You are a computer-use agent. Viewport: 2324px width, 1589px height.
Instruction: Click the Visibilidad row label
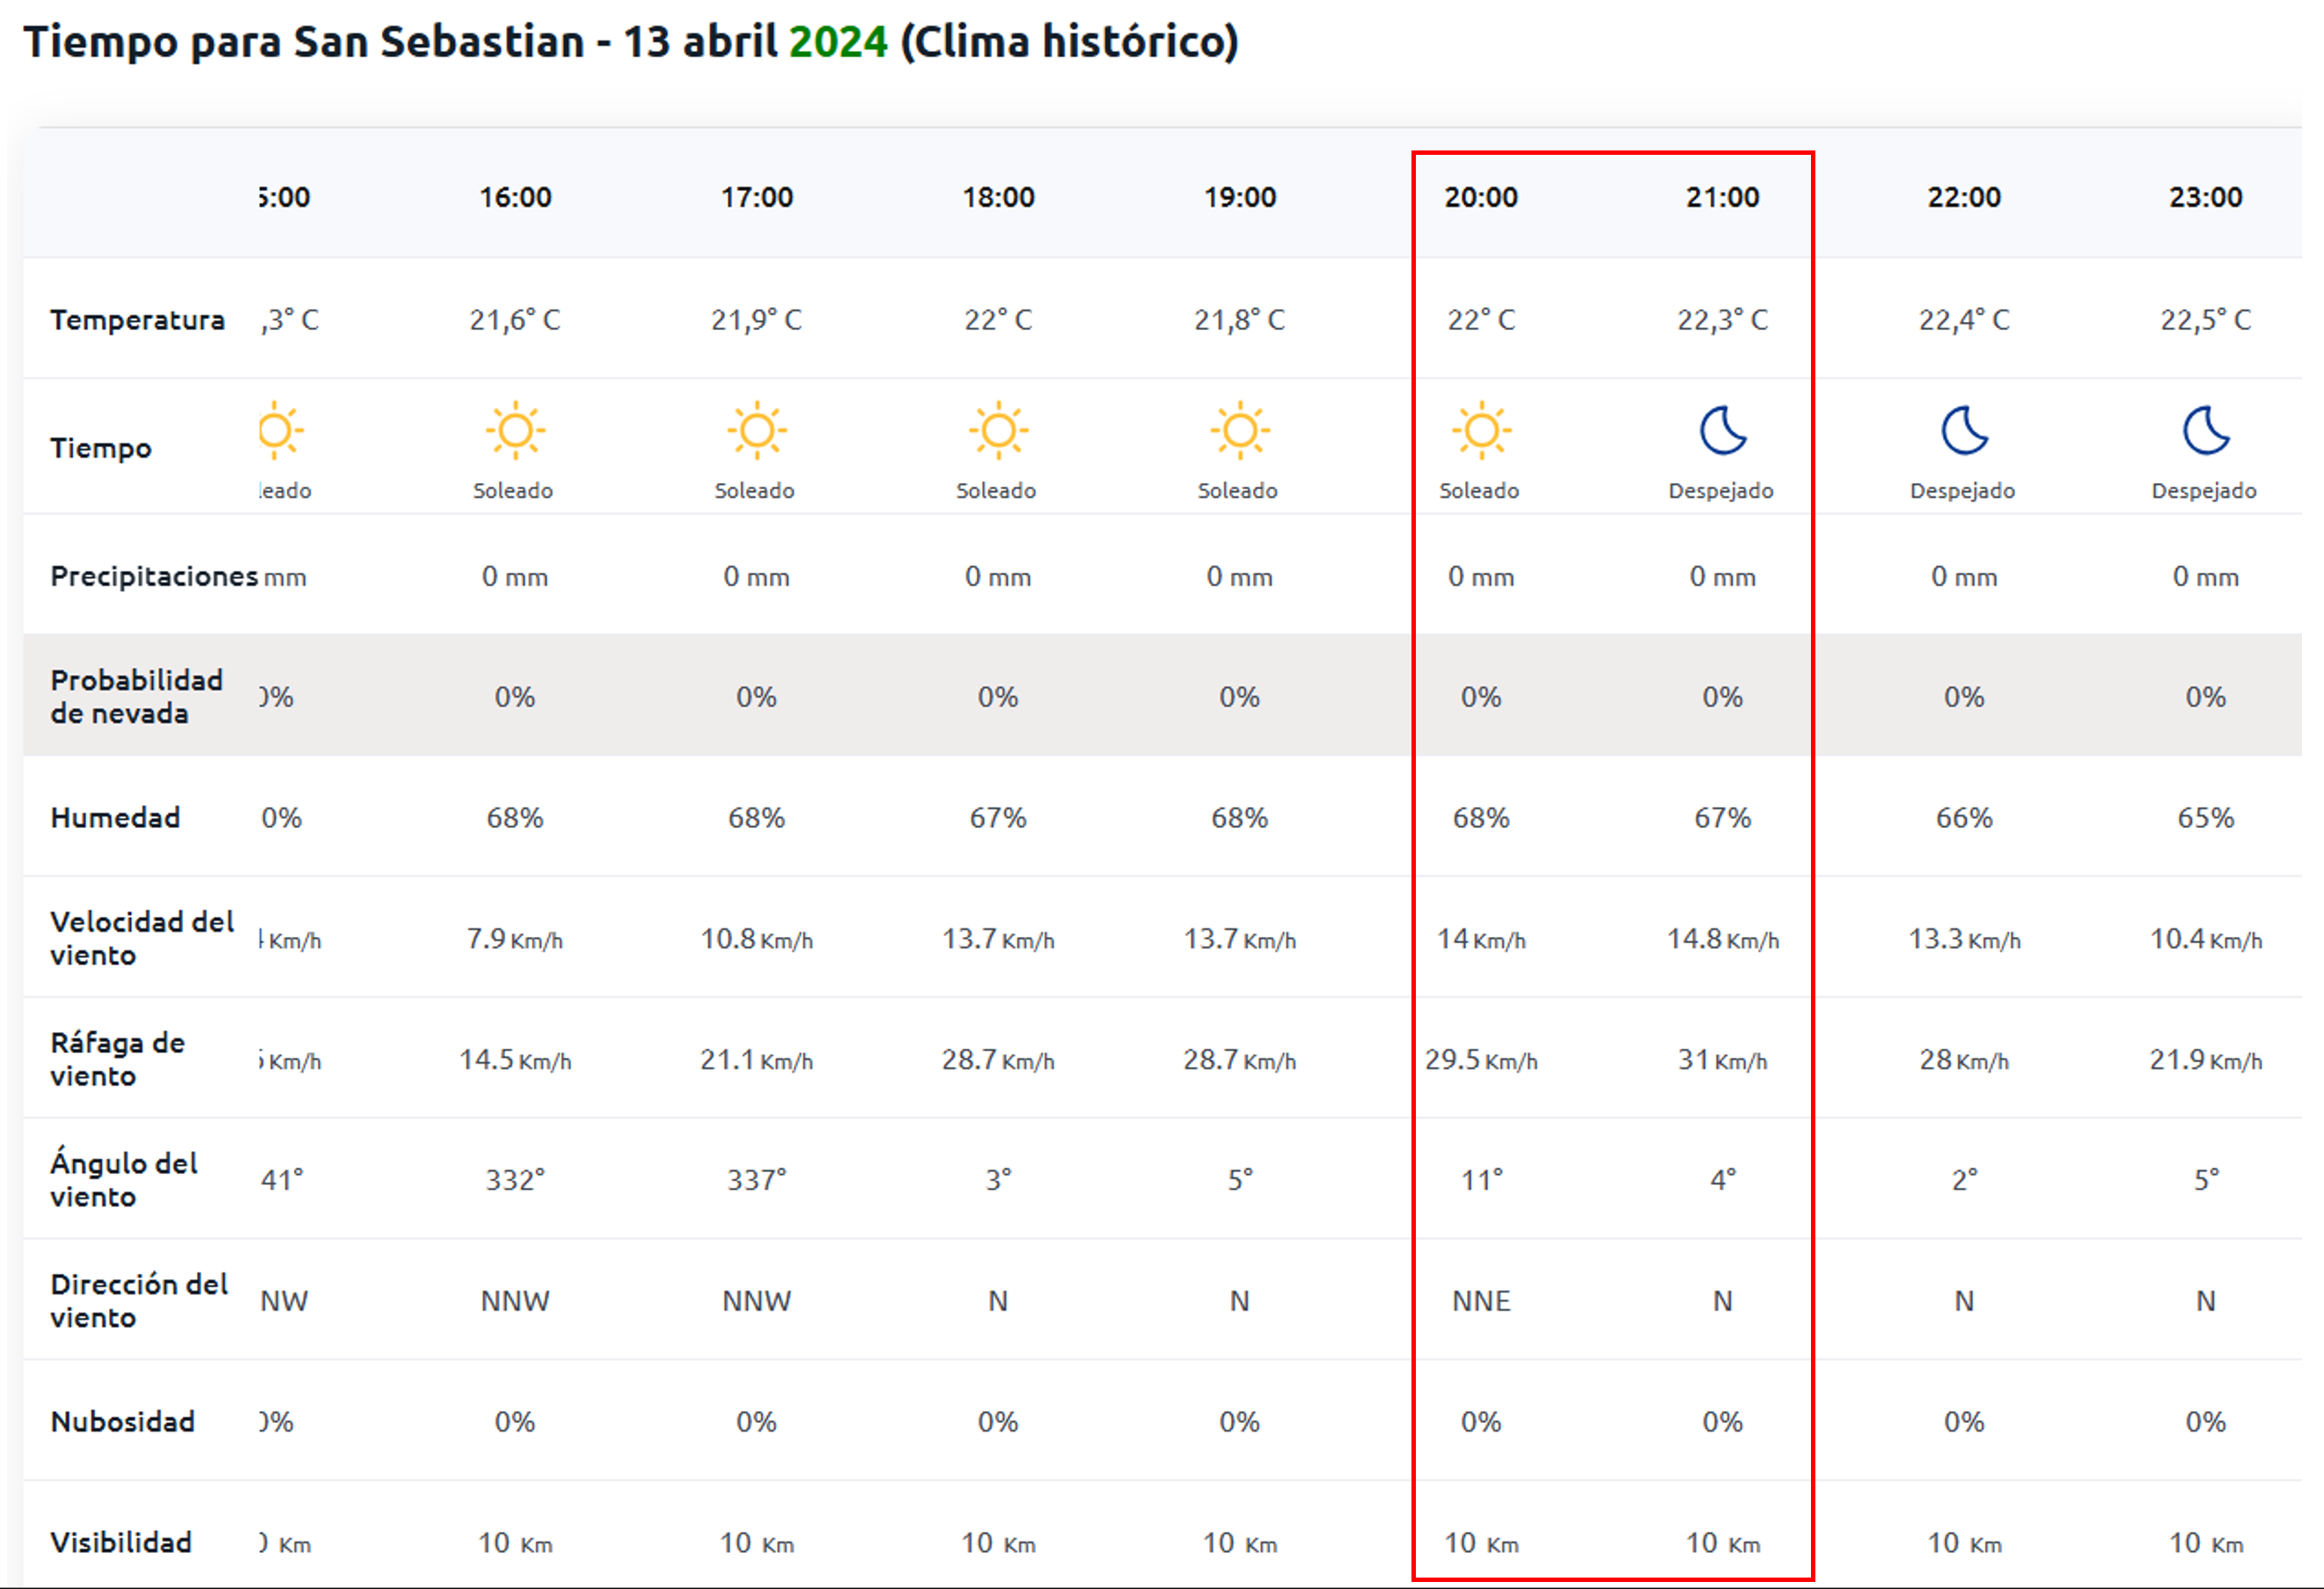[121, 1542]
